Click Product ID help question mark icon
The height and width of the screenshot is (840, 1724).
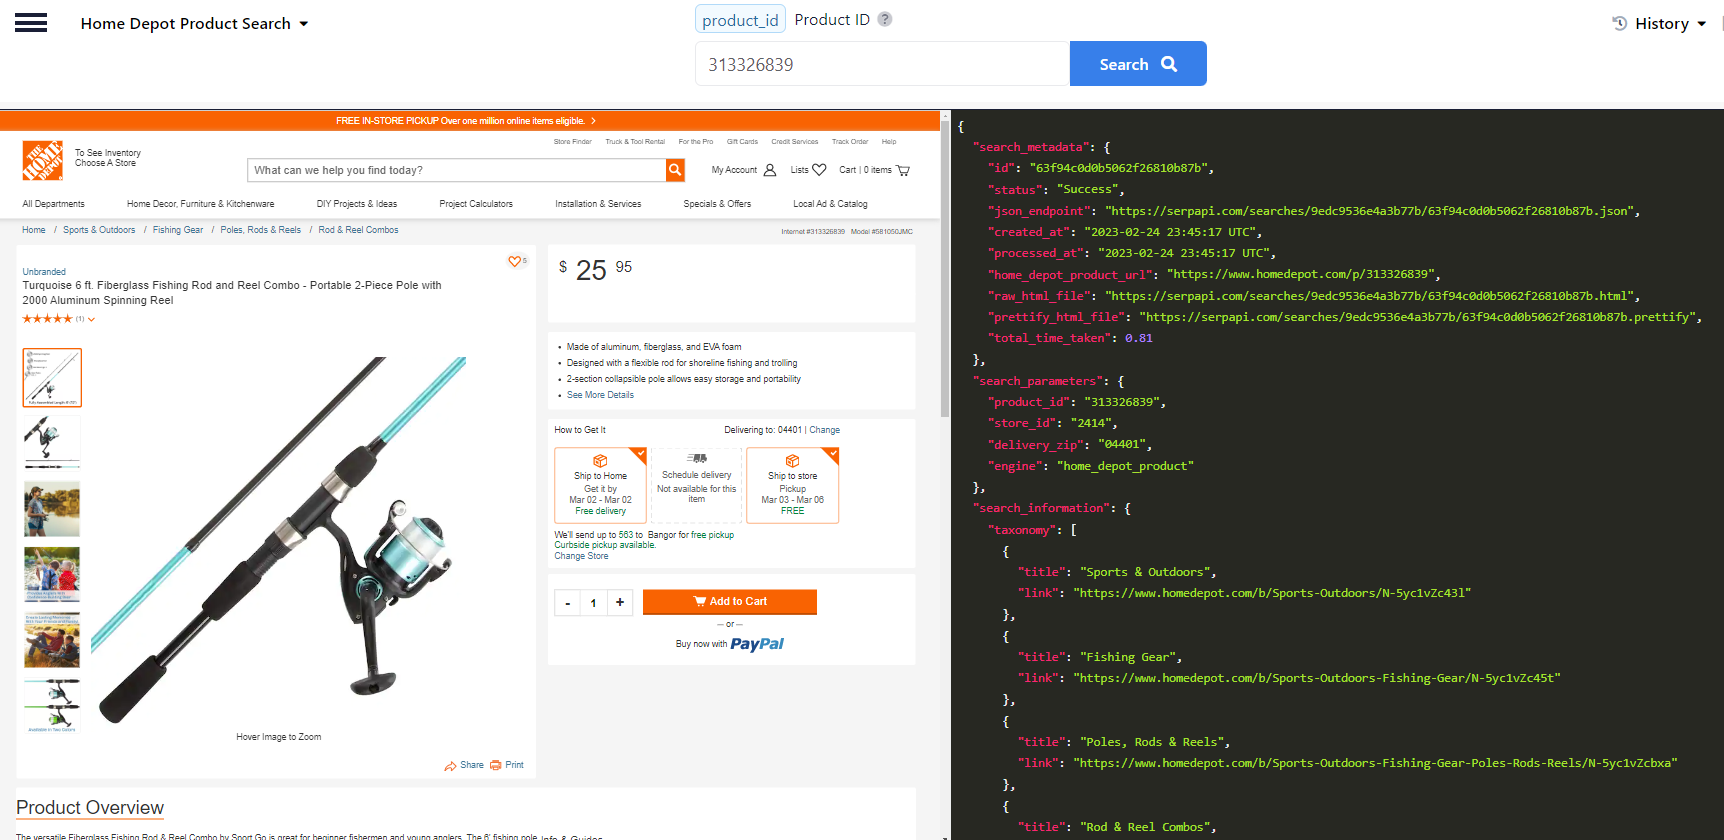pos(885,19)
